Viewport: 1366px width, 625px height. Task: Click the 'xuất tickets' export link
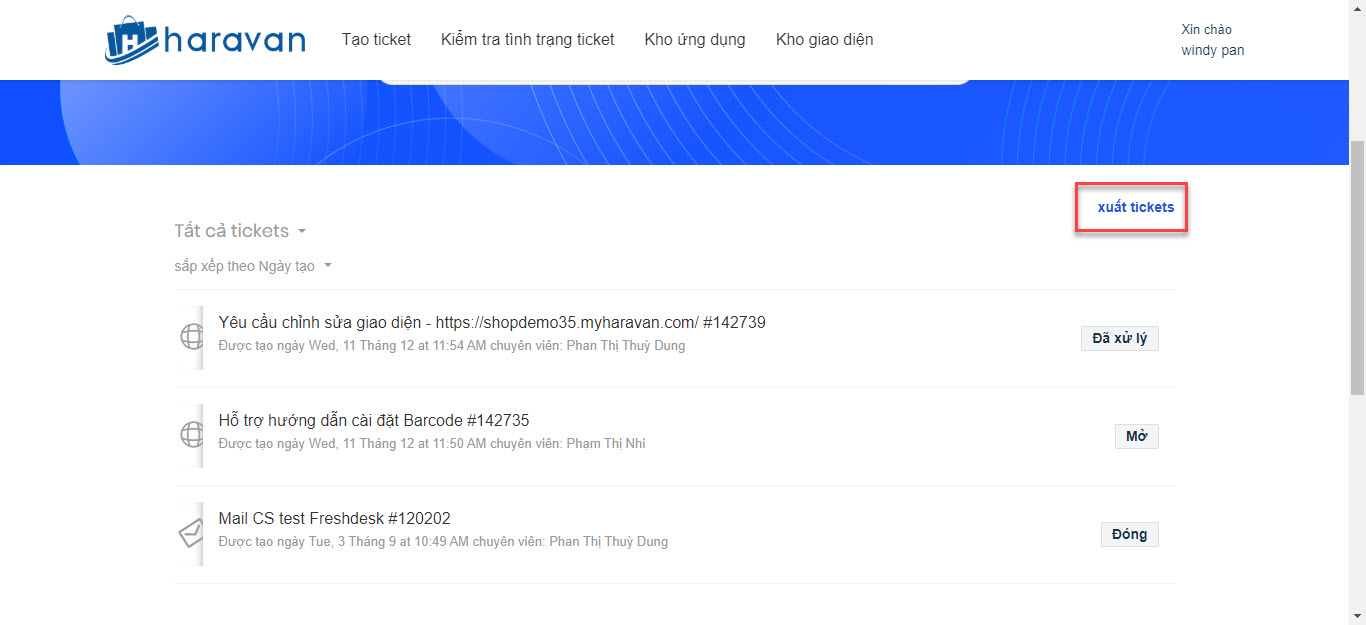tap(1135, 207)
